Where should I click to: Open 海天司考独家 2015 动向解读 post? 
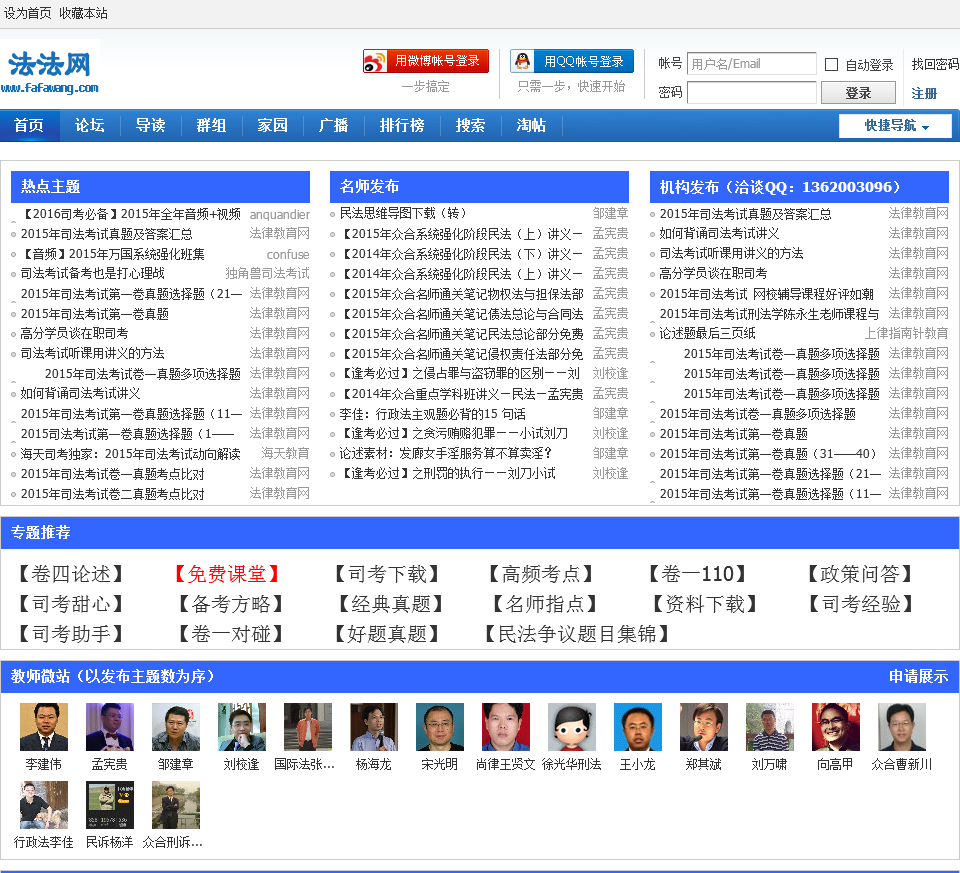(130, 454)
